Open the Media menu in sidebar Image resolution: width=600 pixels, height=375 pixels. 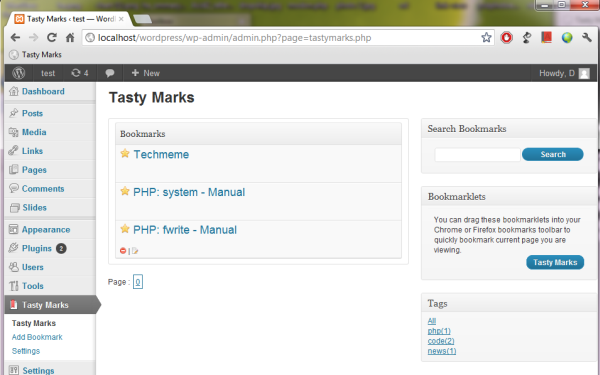34,132
